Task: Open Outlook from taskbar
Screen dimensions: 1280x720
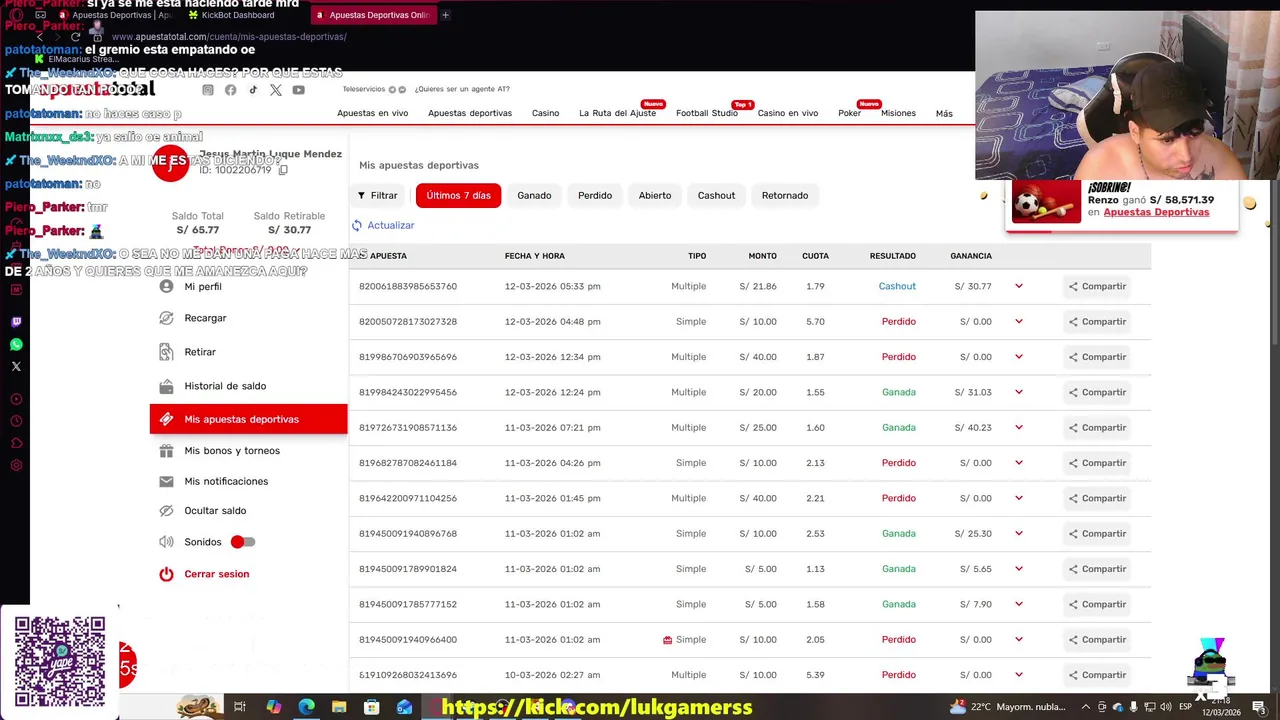Action: pos(404,707)
